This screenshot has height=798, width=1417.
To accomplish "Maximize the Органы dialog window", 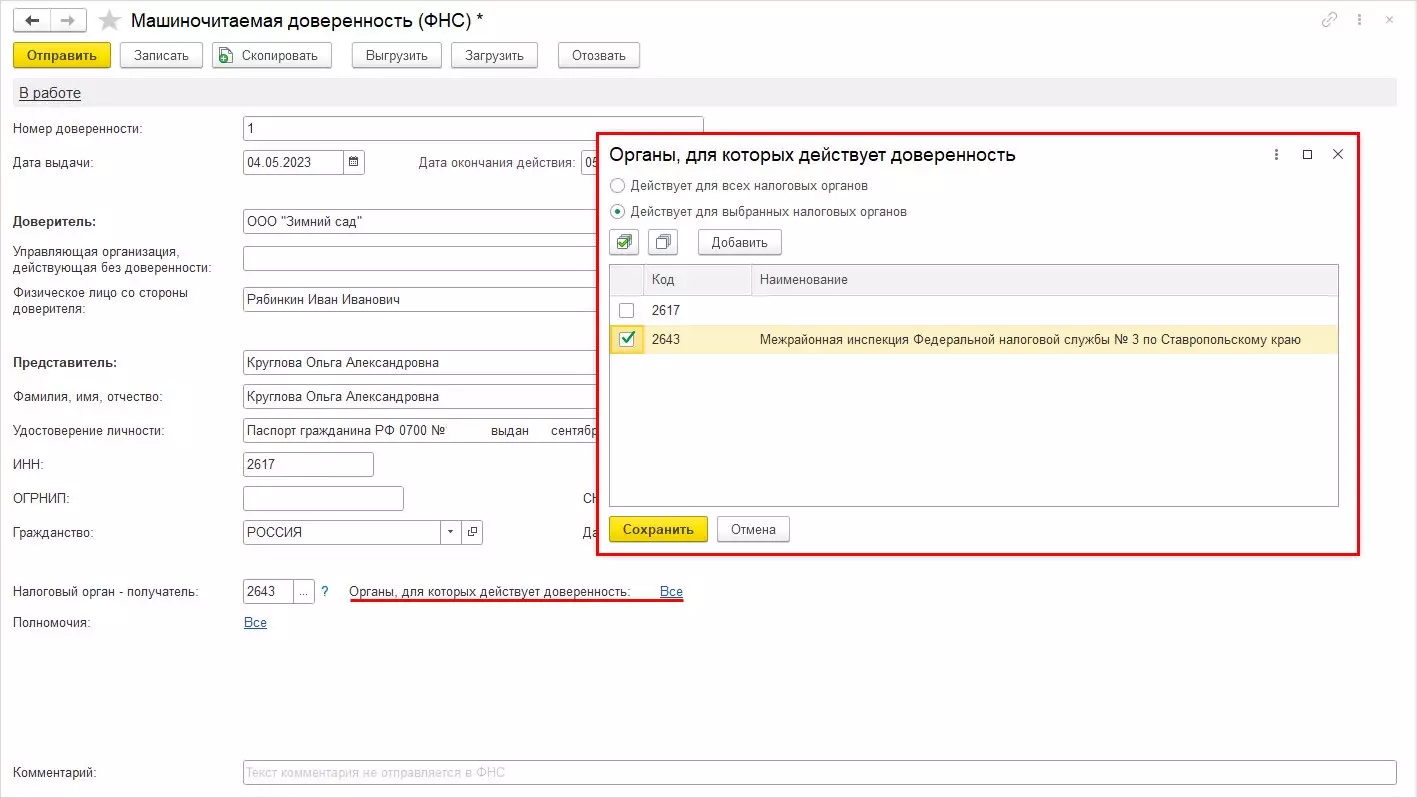I will point(1307,155).
